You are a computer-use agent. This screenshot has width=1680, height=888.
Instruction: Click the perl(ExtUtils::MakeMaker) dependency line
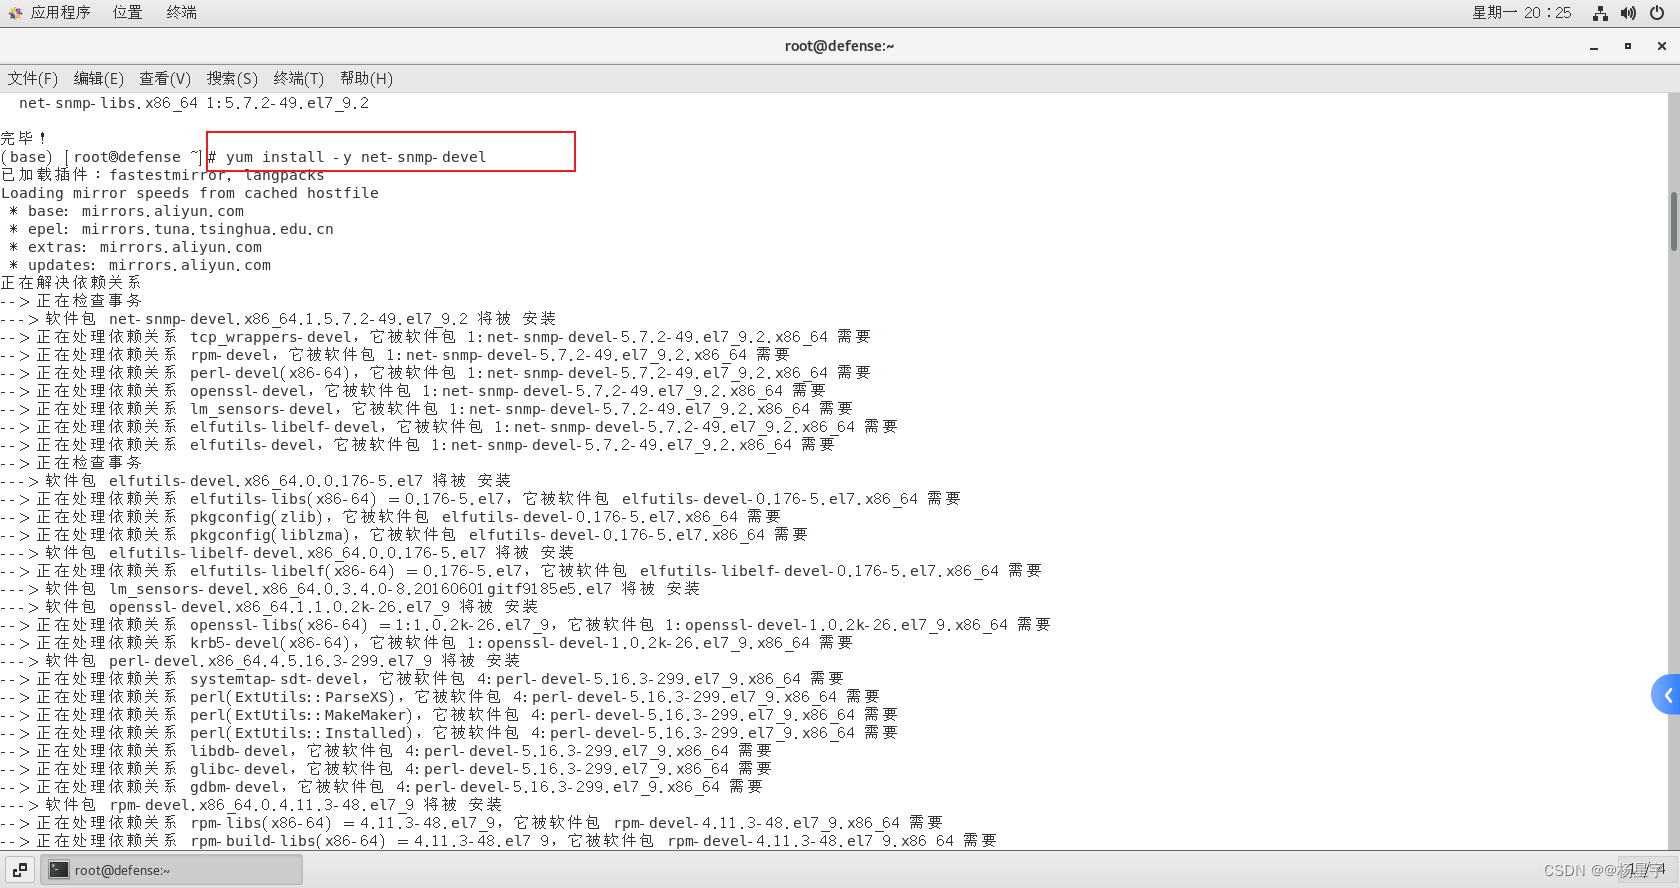point(449,715)
